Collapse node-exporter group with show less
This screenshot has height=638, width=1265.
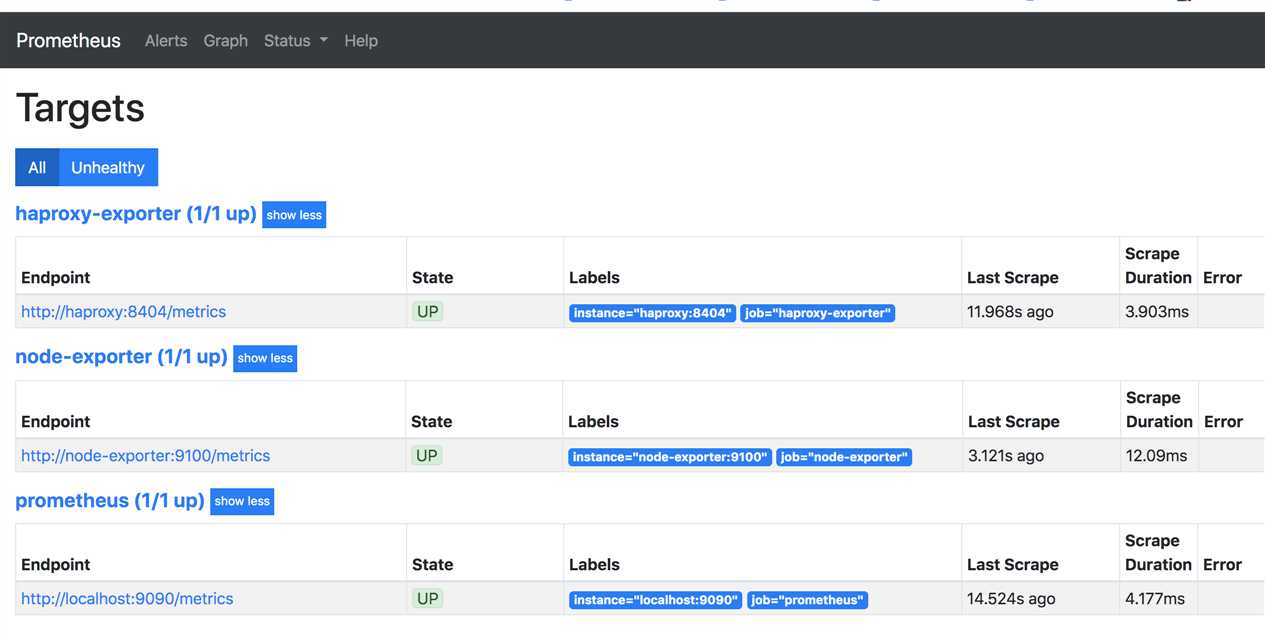tap(265, 358)
